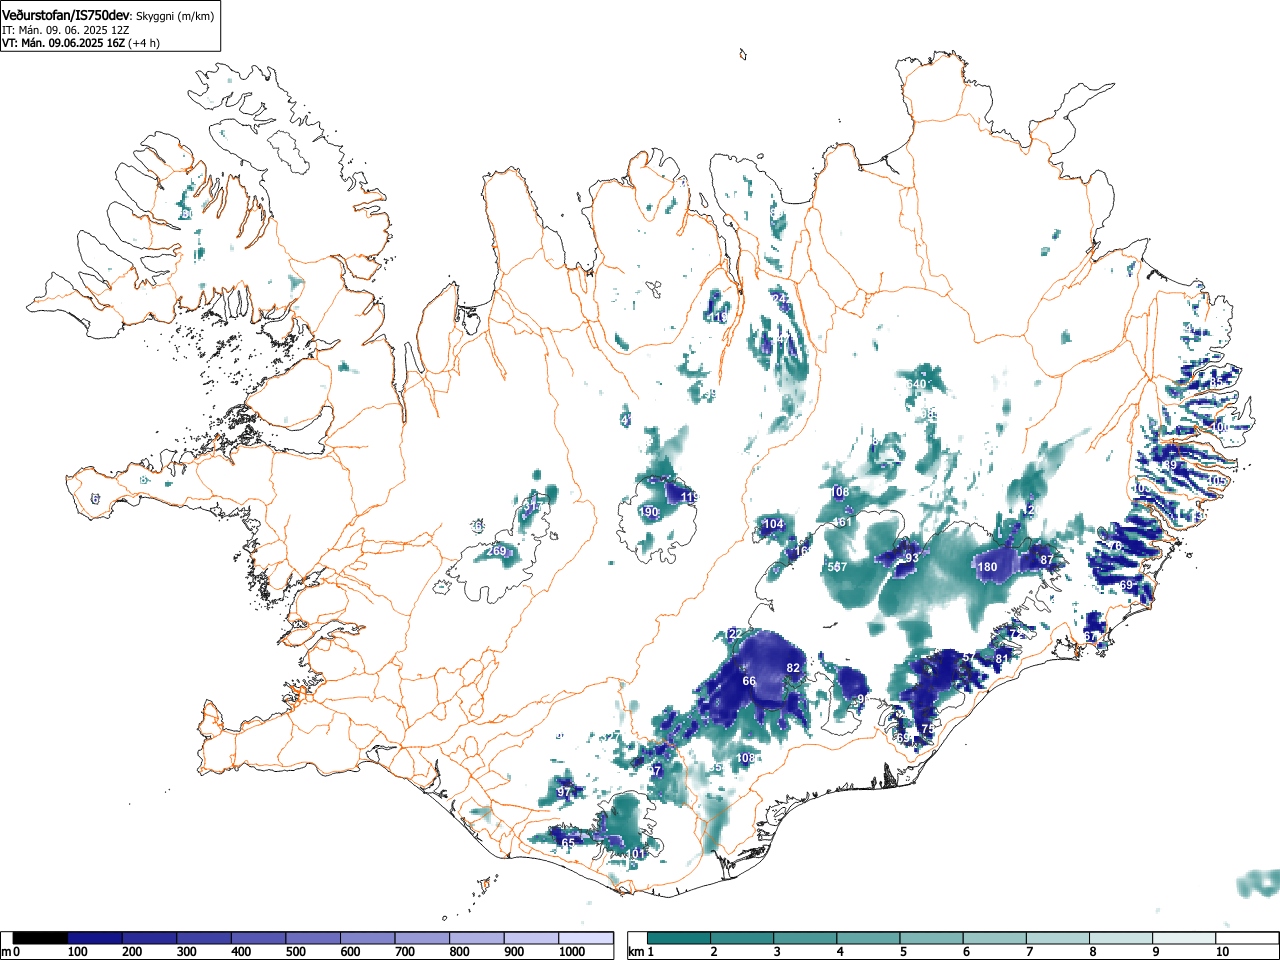Click the black 0–100 m legend swatch

pos(40,938)
